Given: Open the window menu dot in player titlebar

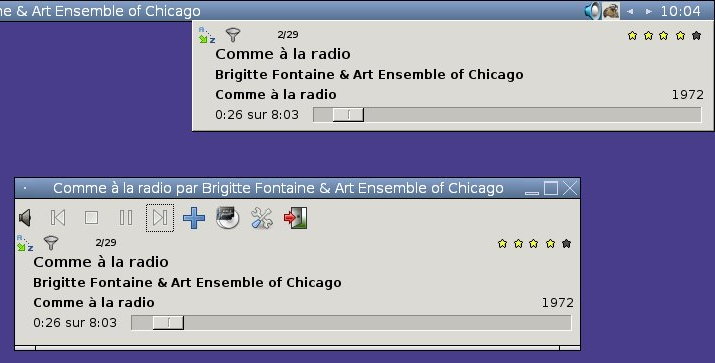Looking at the screenshot, I should coord(25,188).
